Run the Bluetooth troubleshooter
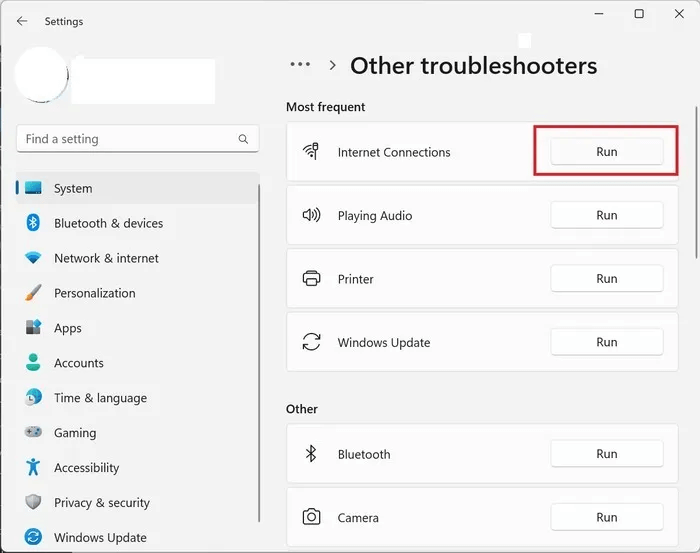This screenshot has height=553, width=700. (x=607, y=454)
